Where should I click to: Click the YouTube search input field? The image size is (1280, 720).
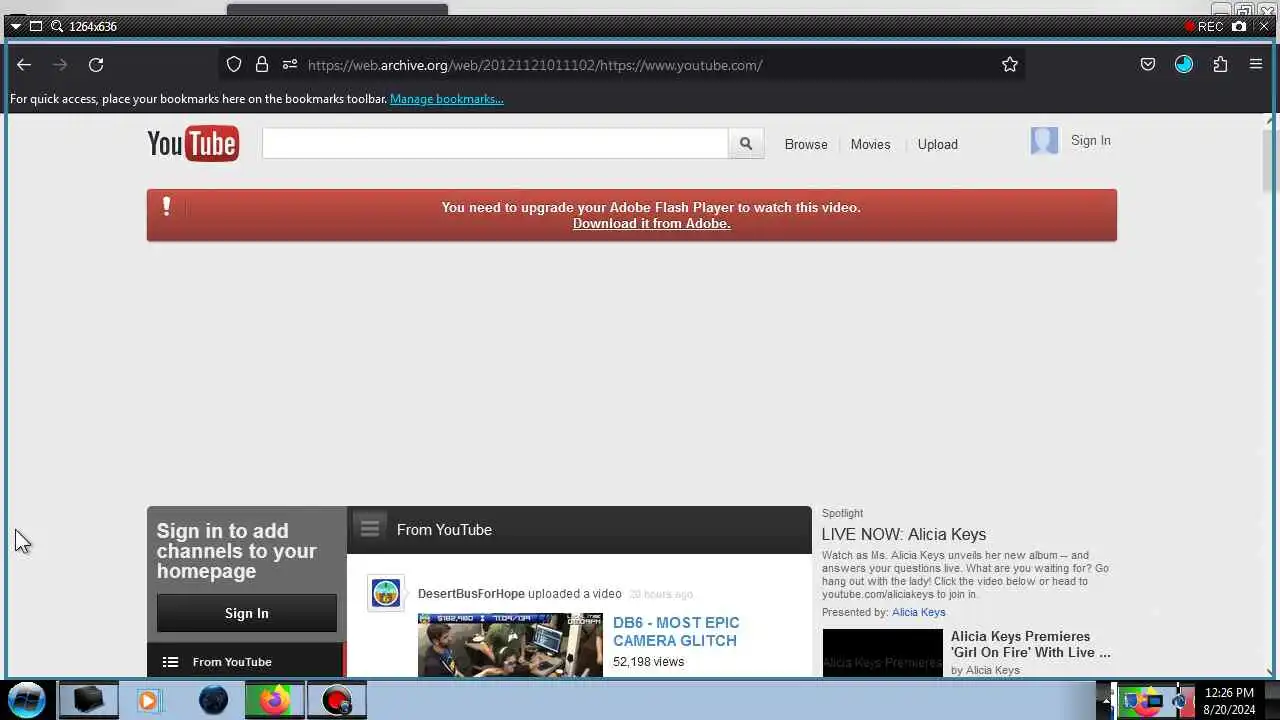click(495, 144)
